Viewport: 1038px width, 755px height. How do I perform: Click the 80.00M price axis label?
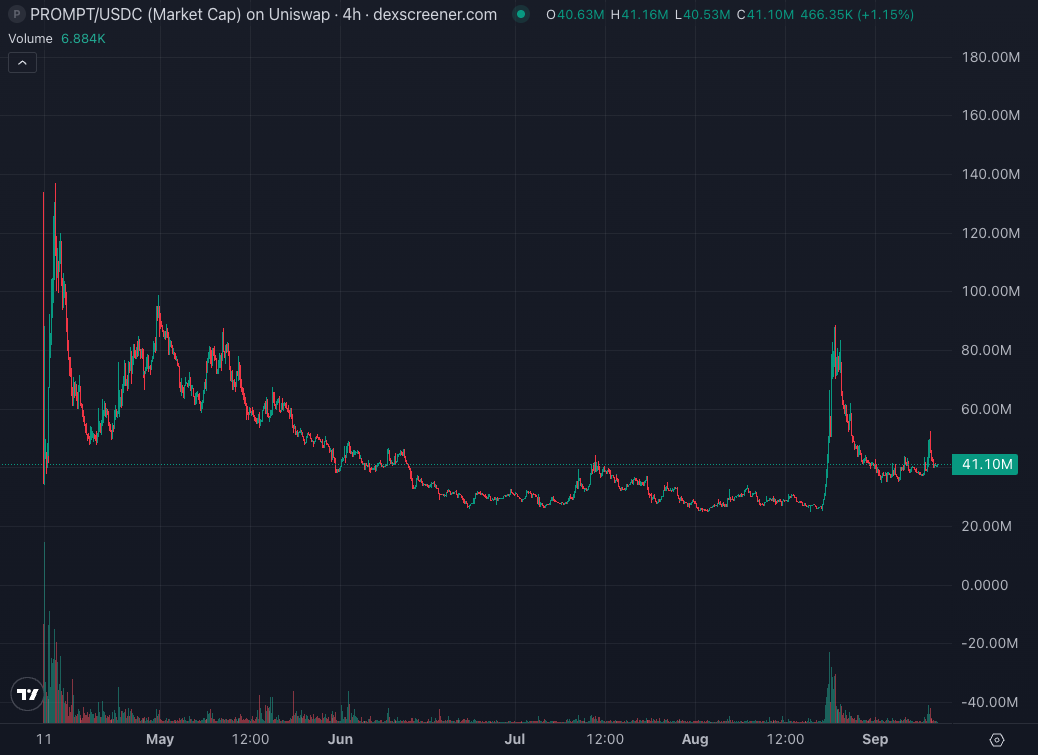986,350
